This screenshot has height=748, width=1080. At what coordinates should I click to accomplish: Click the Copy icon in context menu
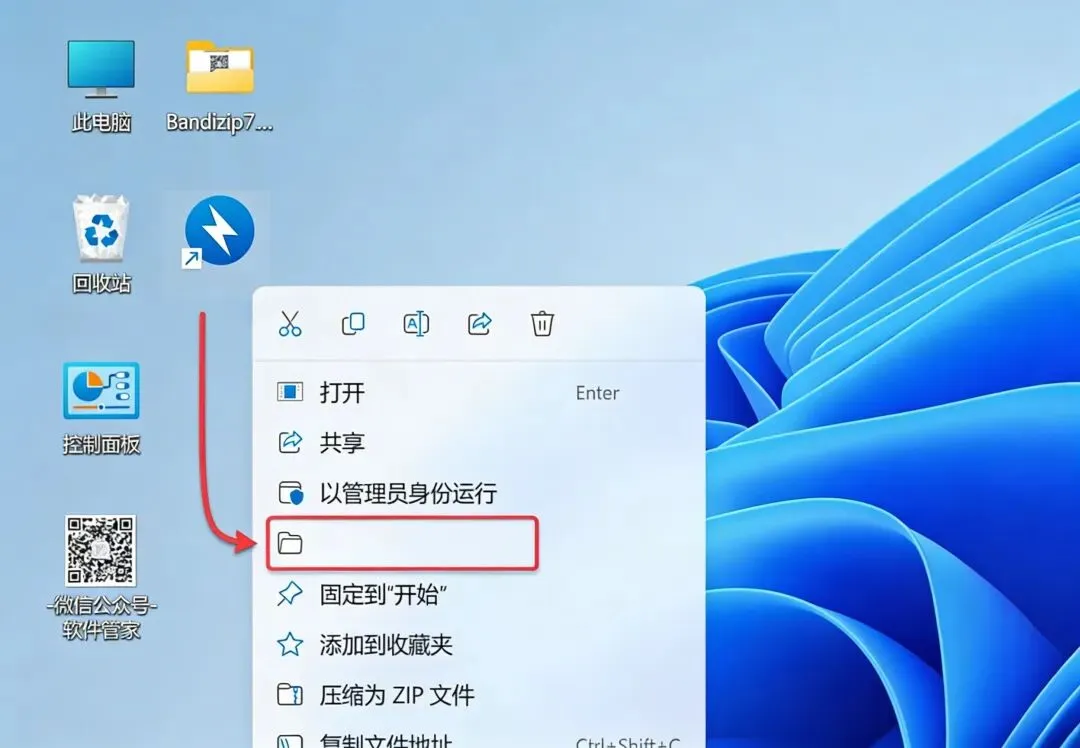[x=353, y=323]
